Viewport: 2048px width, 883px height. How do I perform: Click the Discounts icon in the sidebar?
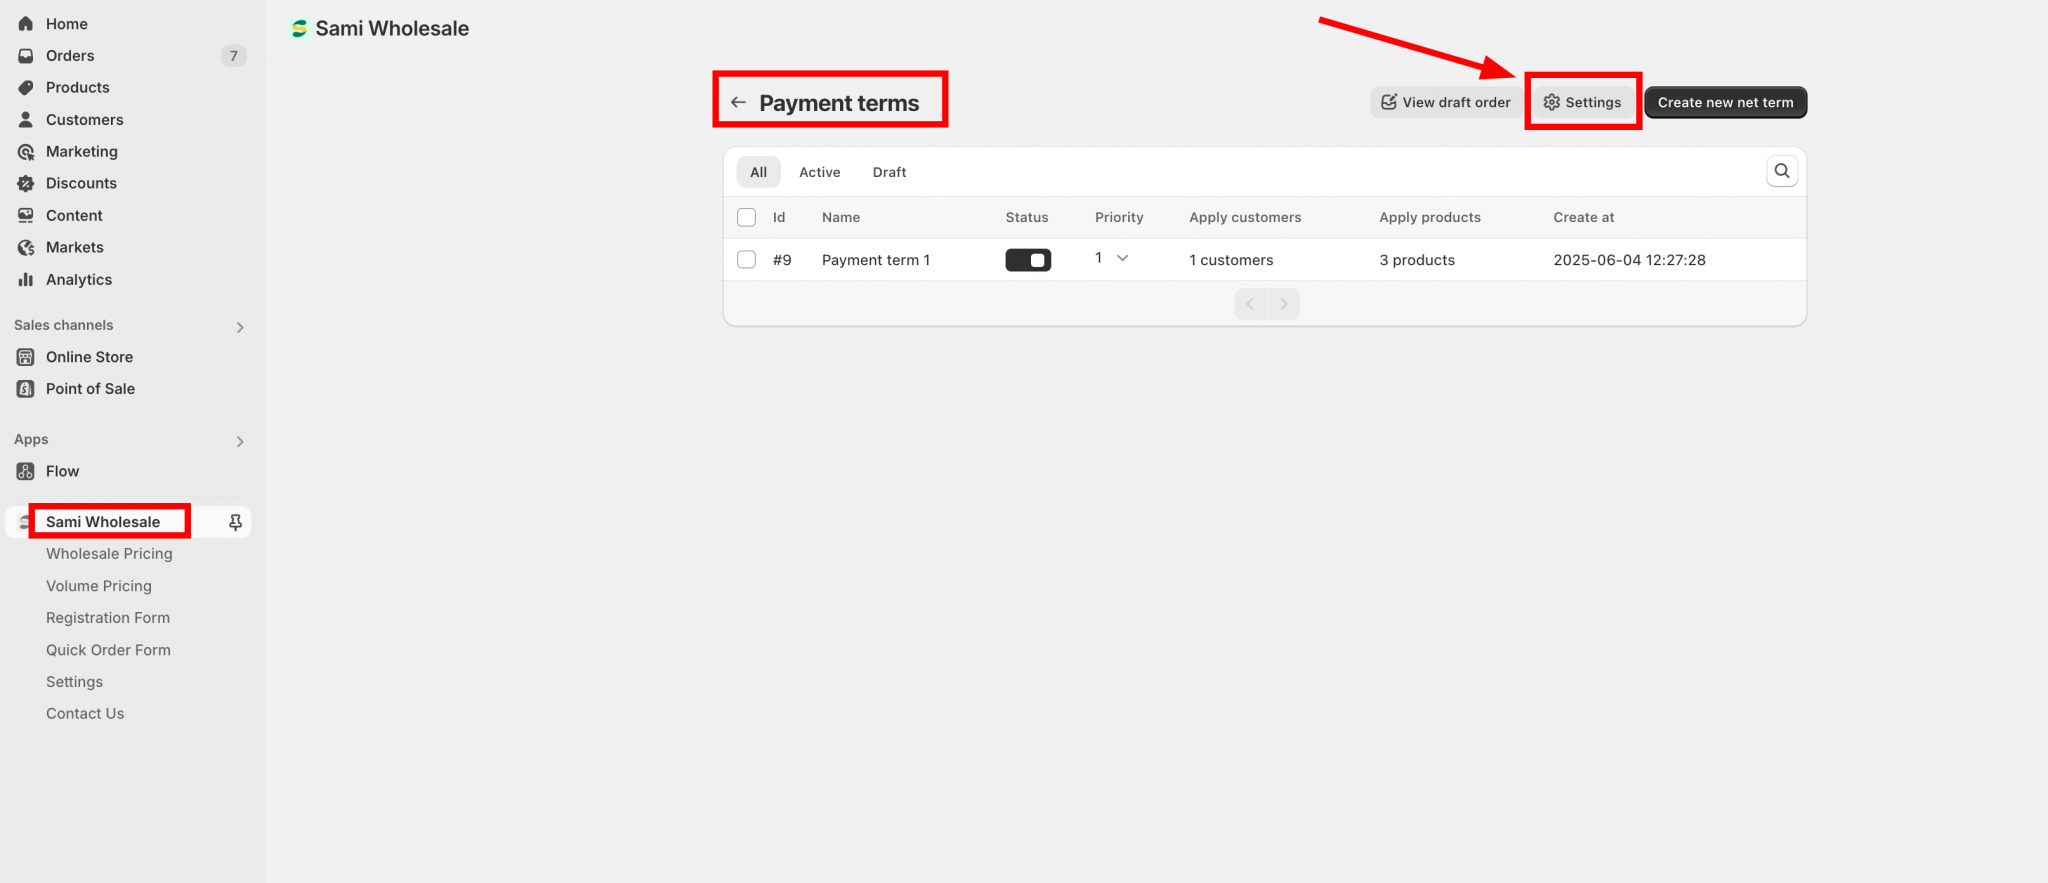pos(26,184)
